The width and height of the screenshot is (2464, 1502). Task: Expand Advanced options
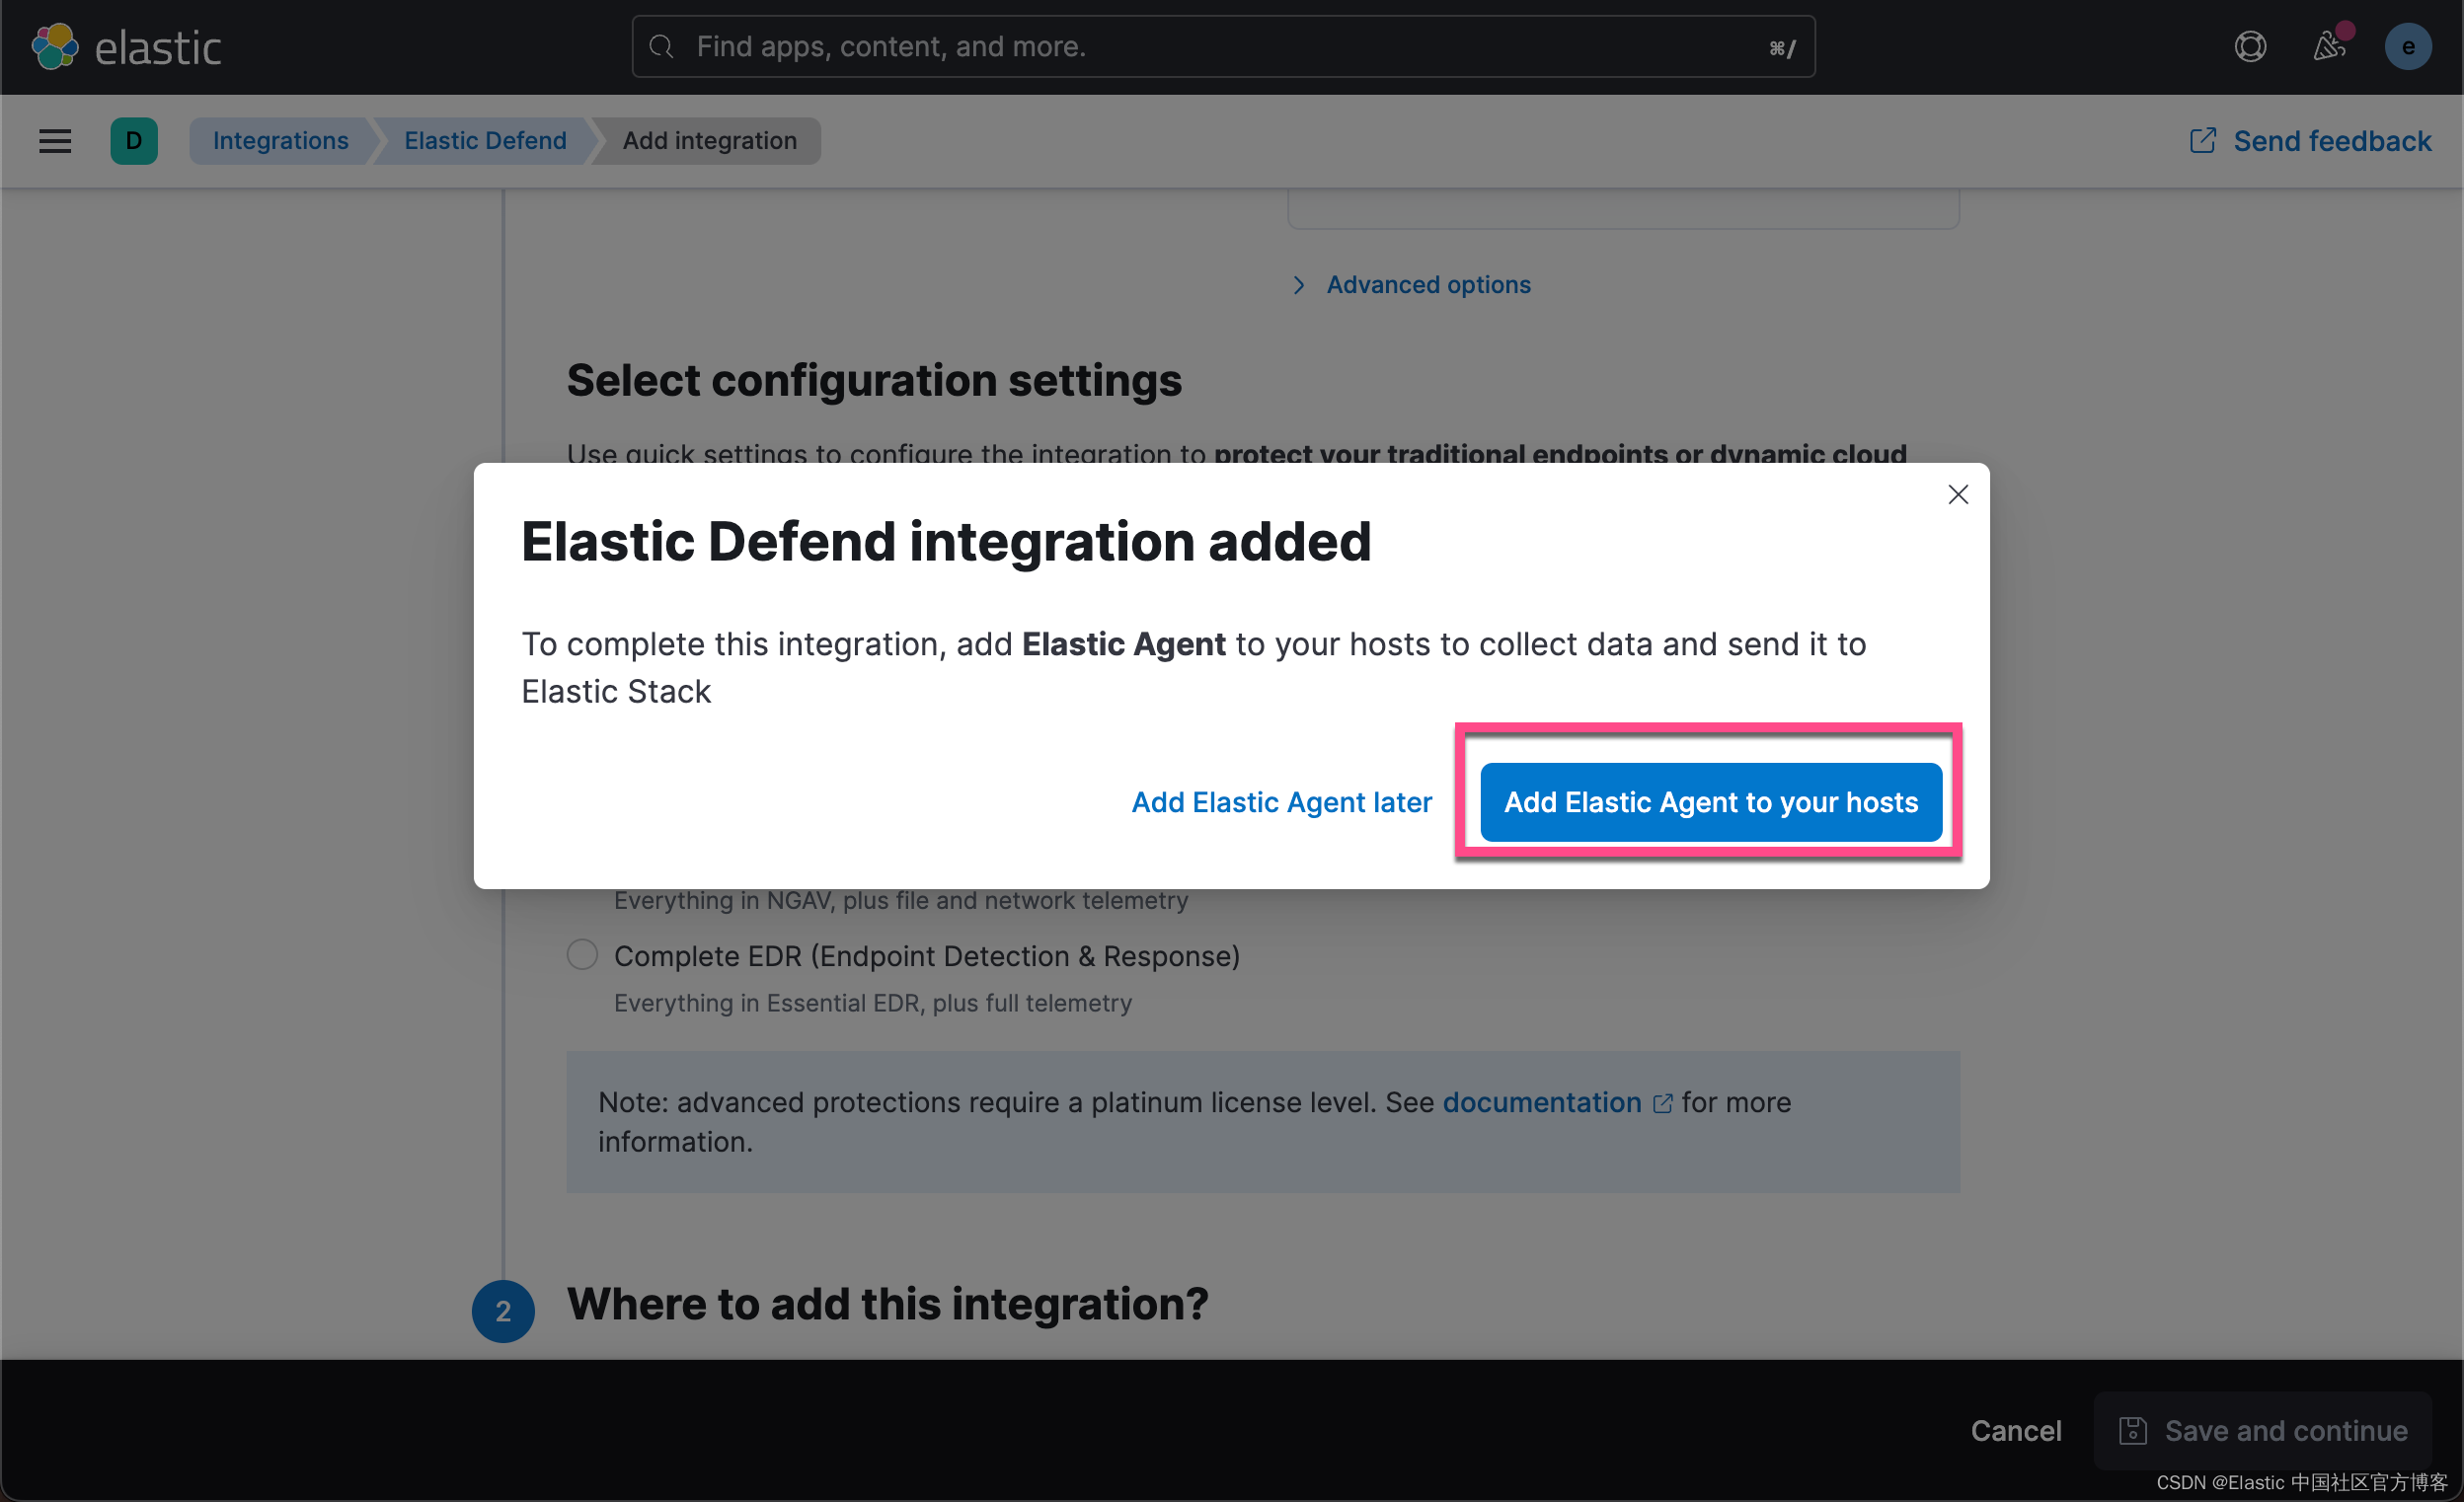(x=1411, y=285)
